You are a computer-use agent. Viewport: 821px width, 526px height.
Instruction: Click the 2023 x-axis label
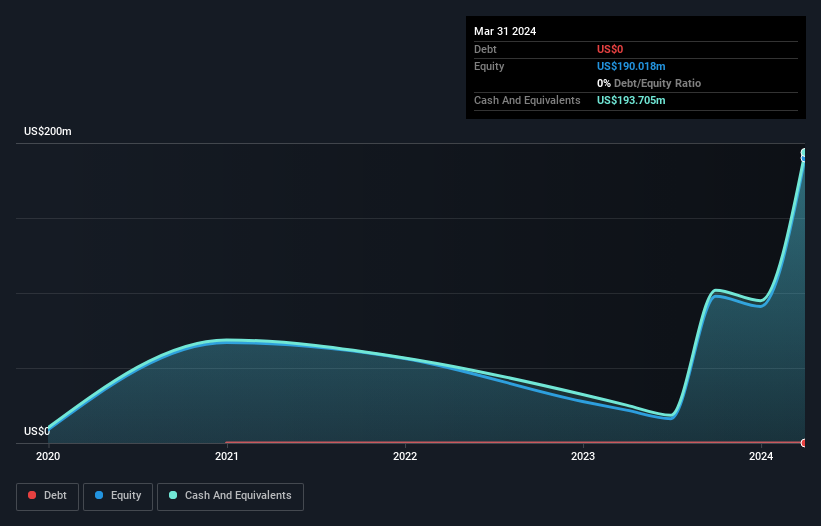(x=583, y=456)
